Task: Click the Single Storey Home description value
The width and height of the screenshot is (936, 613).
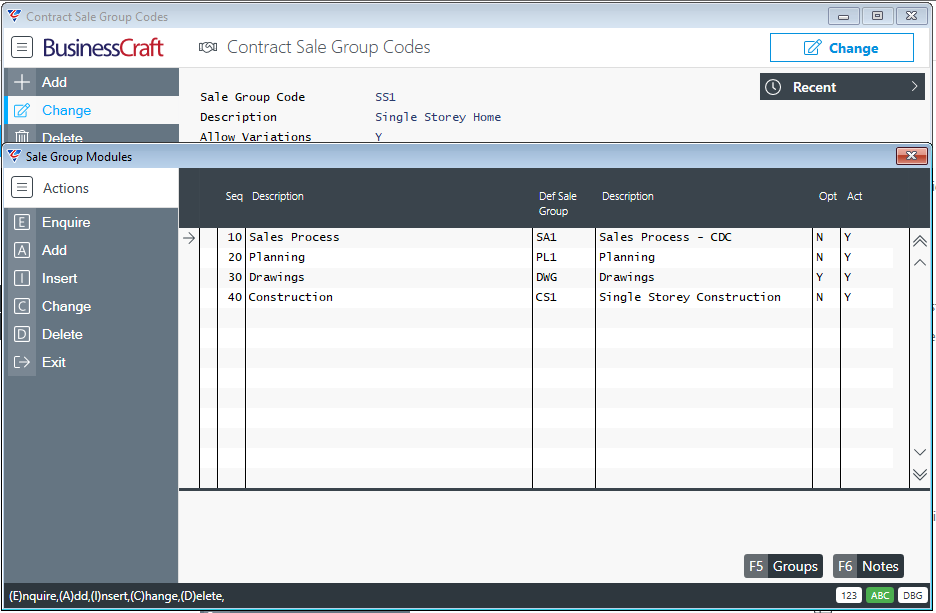Action: 438,117
